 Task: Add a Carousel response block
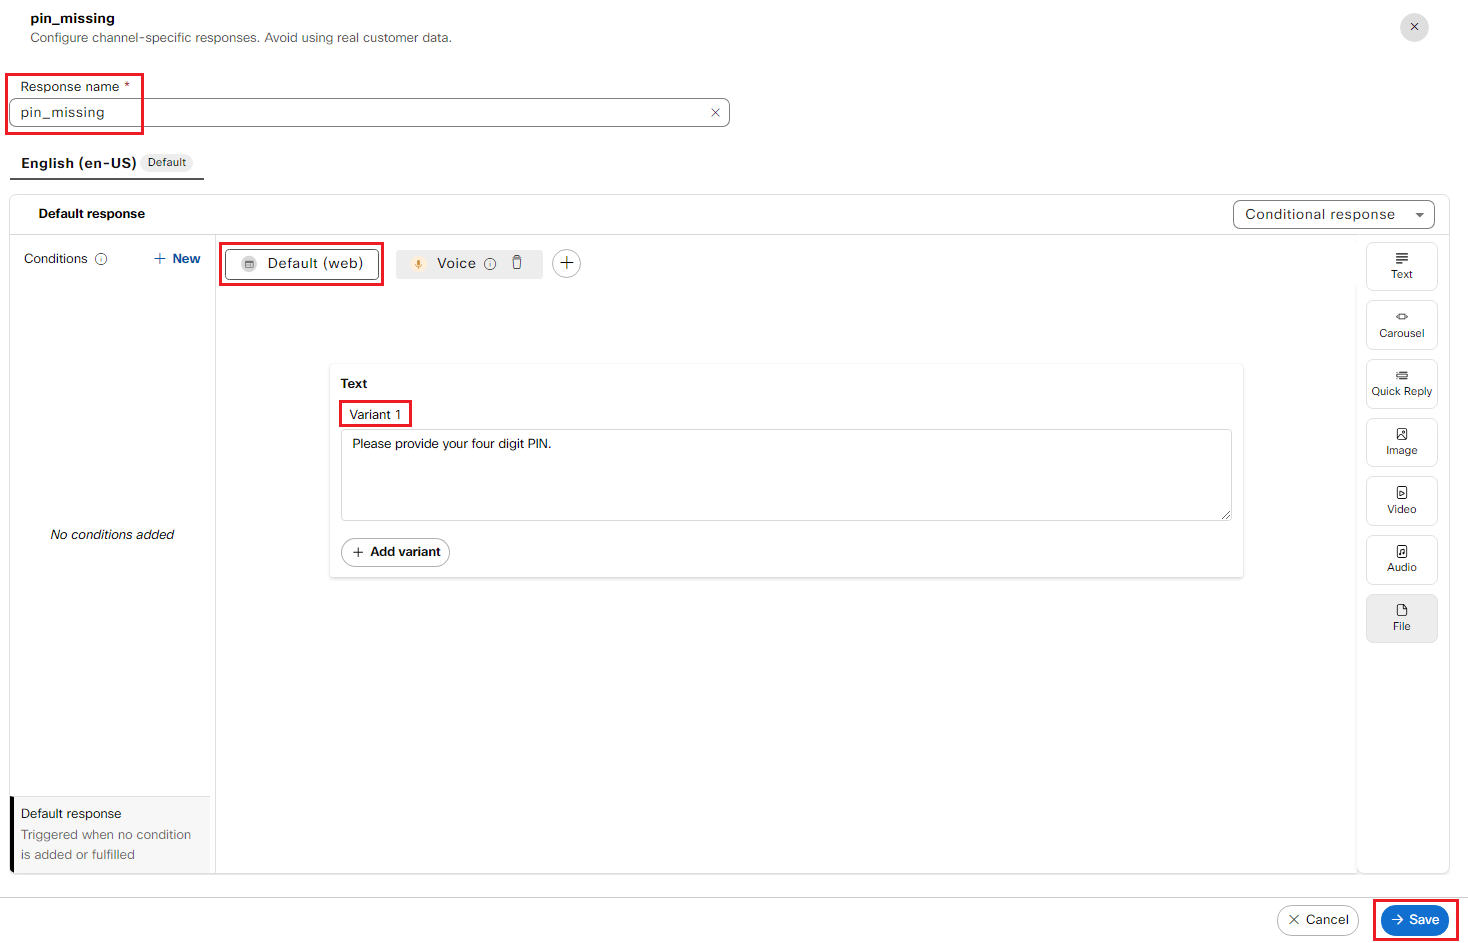(x=1401, y=325)
